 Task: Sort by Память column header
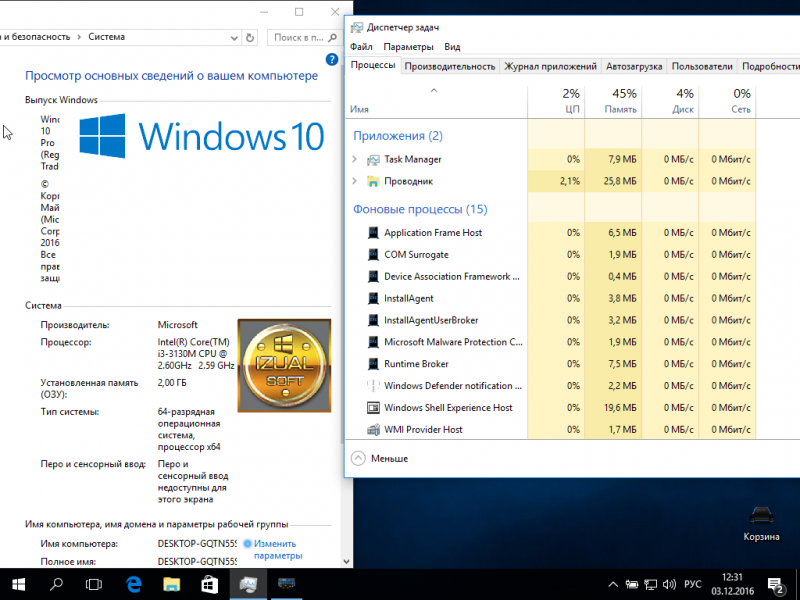(x=613, y=101)
